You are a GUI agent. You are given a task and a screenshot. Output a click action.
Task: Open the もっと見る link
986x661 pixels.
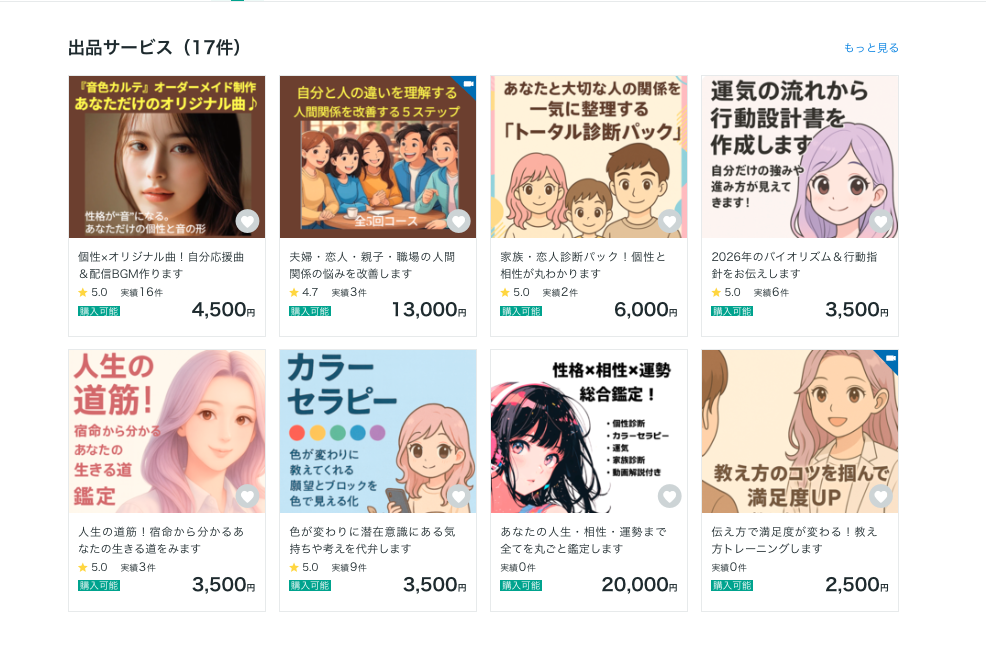click(871, 48)
